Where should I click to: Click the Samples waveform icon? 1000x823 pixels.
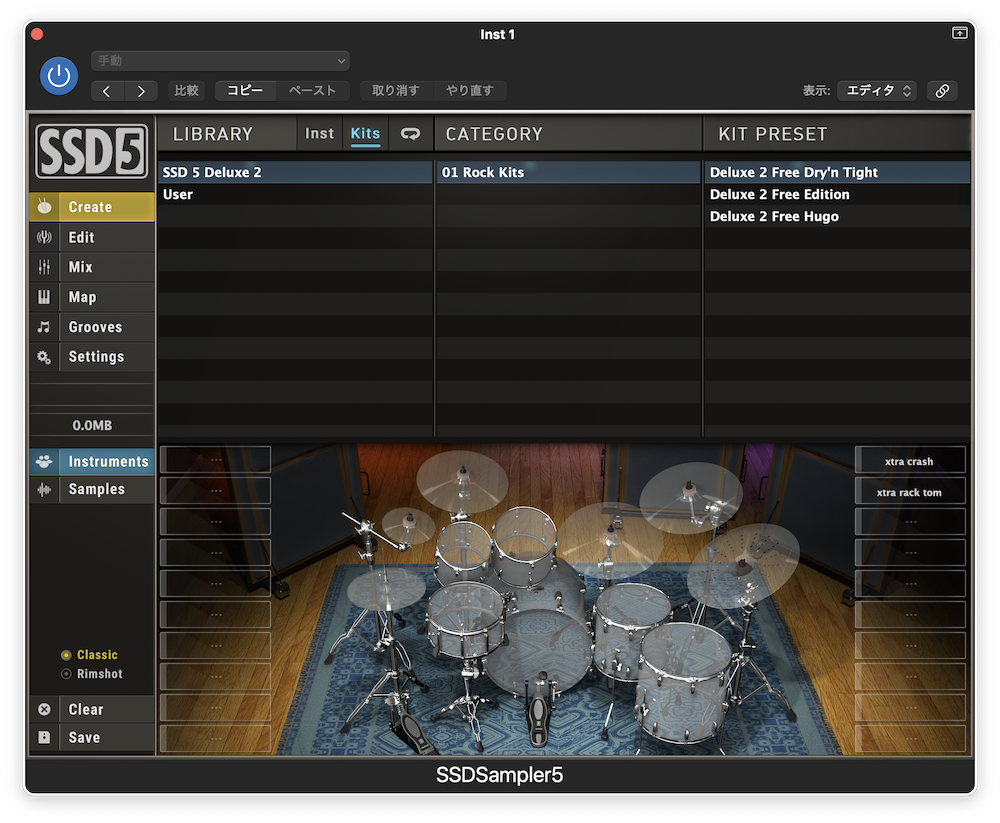click(x=44, y=489)
